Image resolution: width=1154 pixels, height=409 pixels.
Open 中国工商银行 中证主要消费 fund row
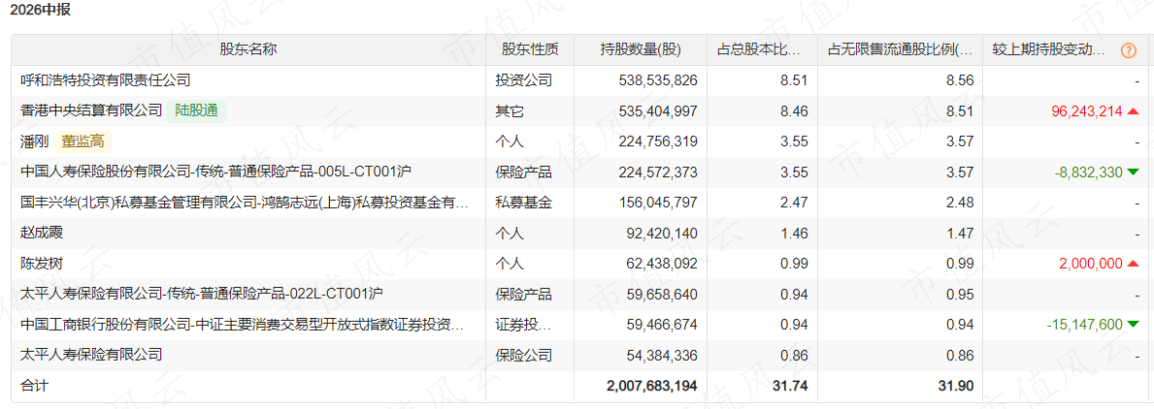click(242, 324)
